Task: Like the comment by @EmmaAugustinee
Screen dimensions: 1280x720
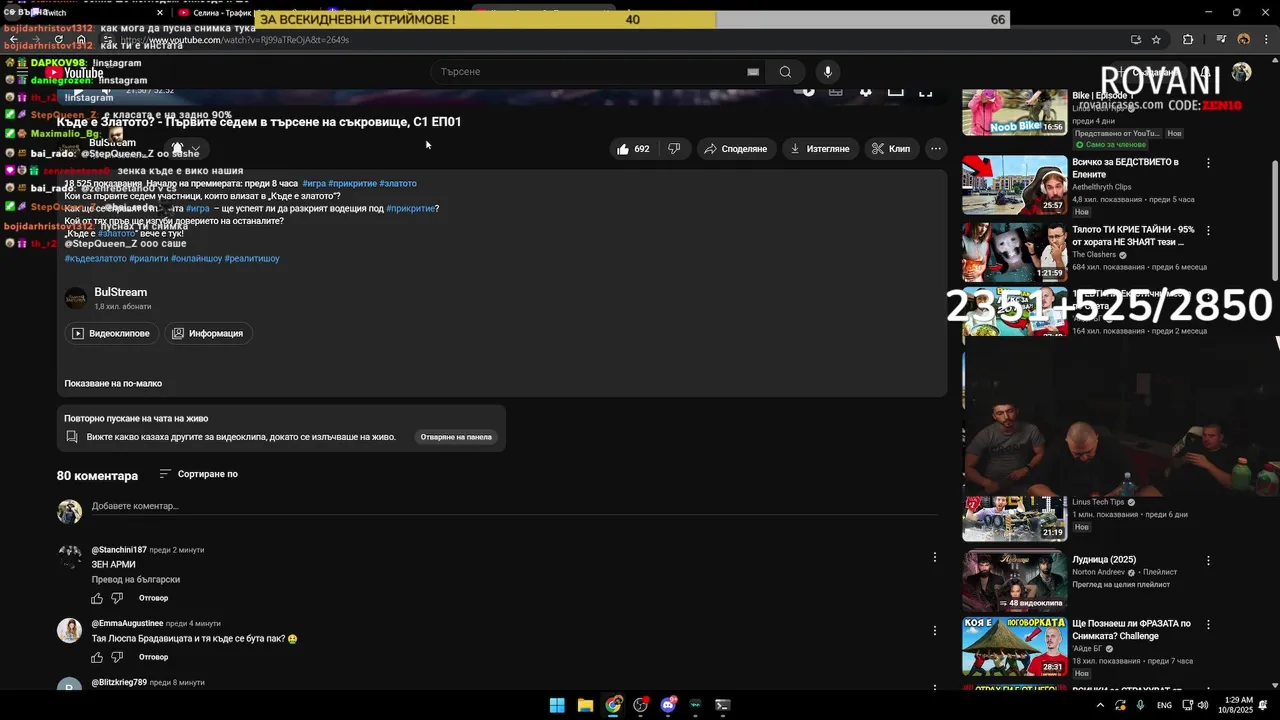Action: click(x=97, y=657)
